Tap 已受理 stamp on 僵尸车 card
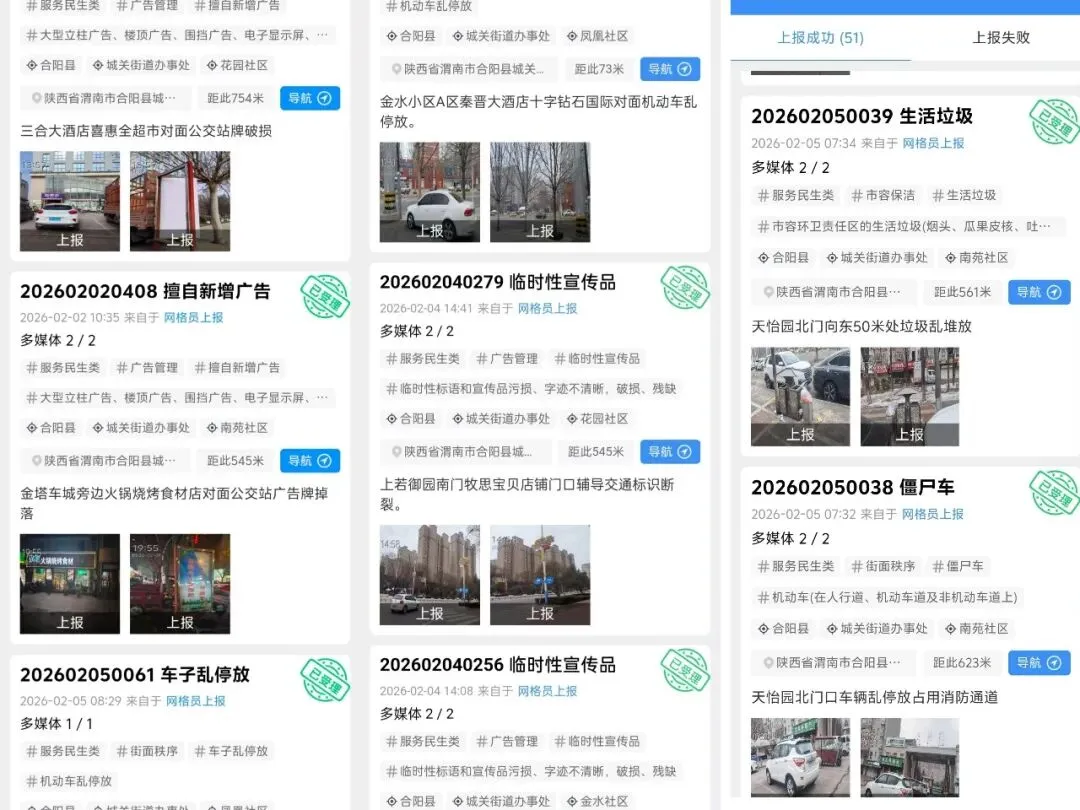The height and width of the screenshot is (810, 1080). coord(1055,492)
